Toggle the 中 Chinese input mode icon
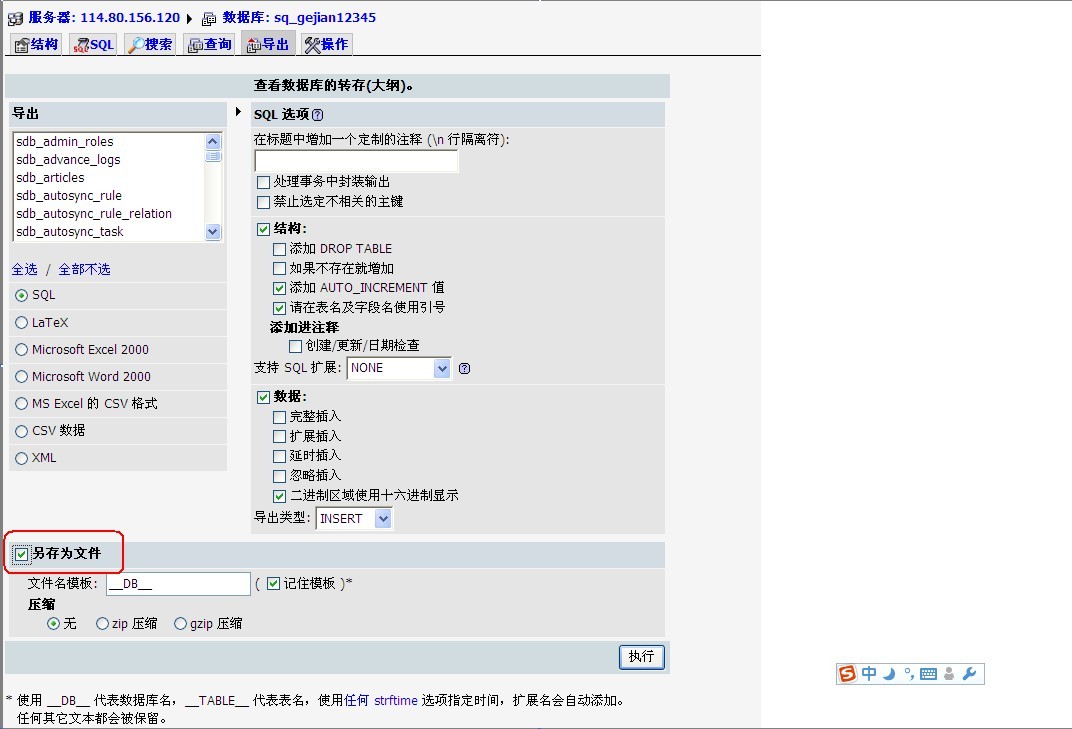1072x729 pixels. 868,674
